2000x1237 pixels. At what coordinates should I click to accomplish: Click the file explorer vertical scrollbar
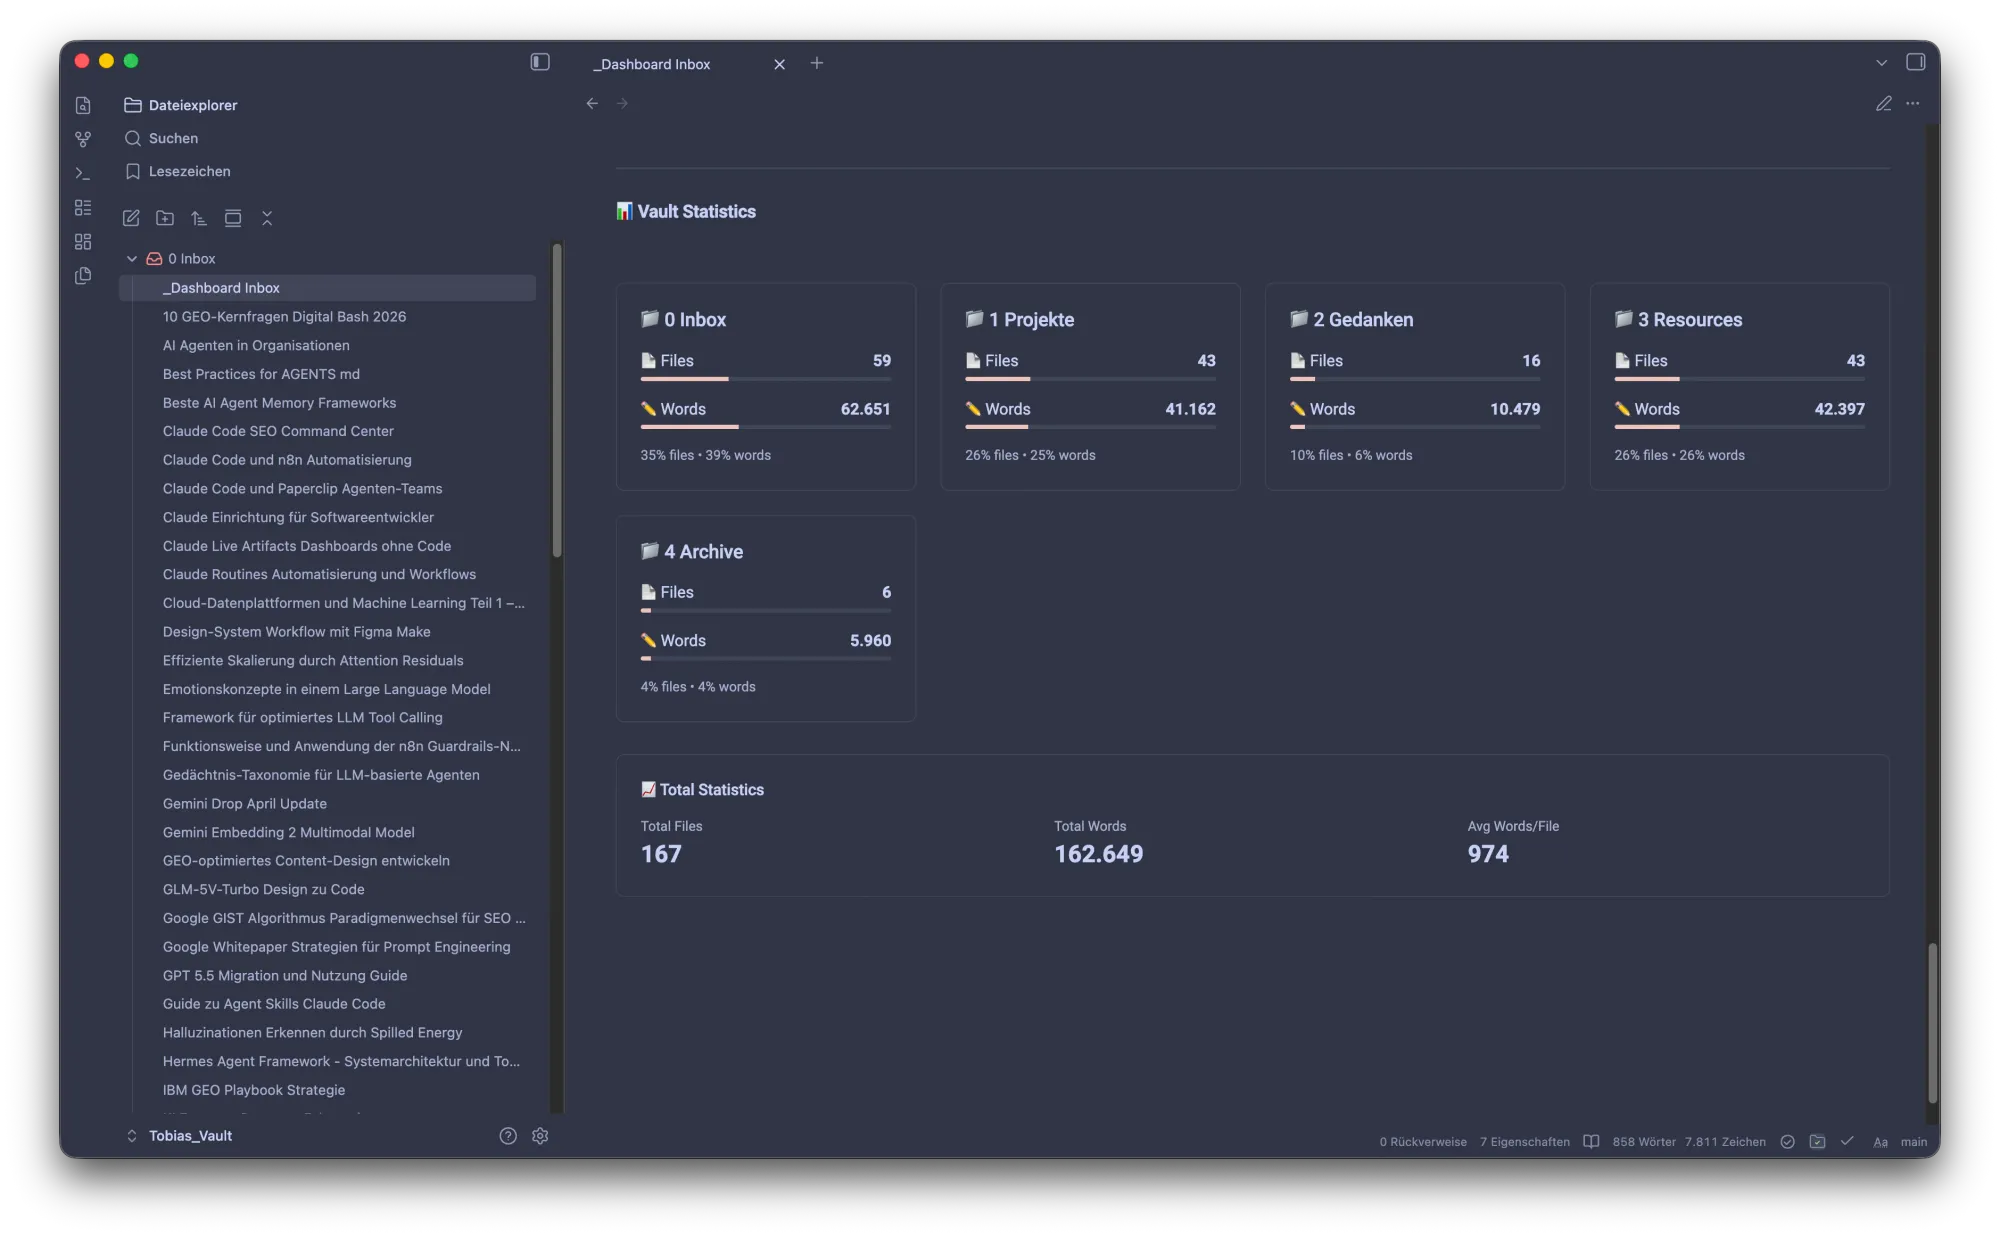coord(557,400)
